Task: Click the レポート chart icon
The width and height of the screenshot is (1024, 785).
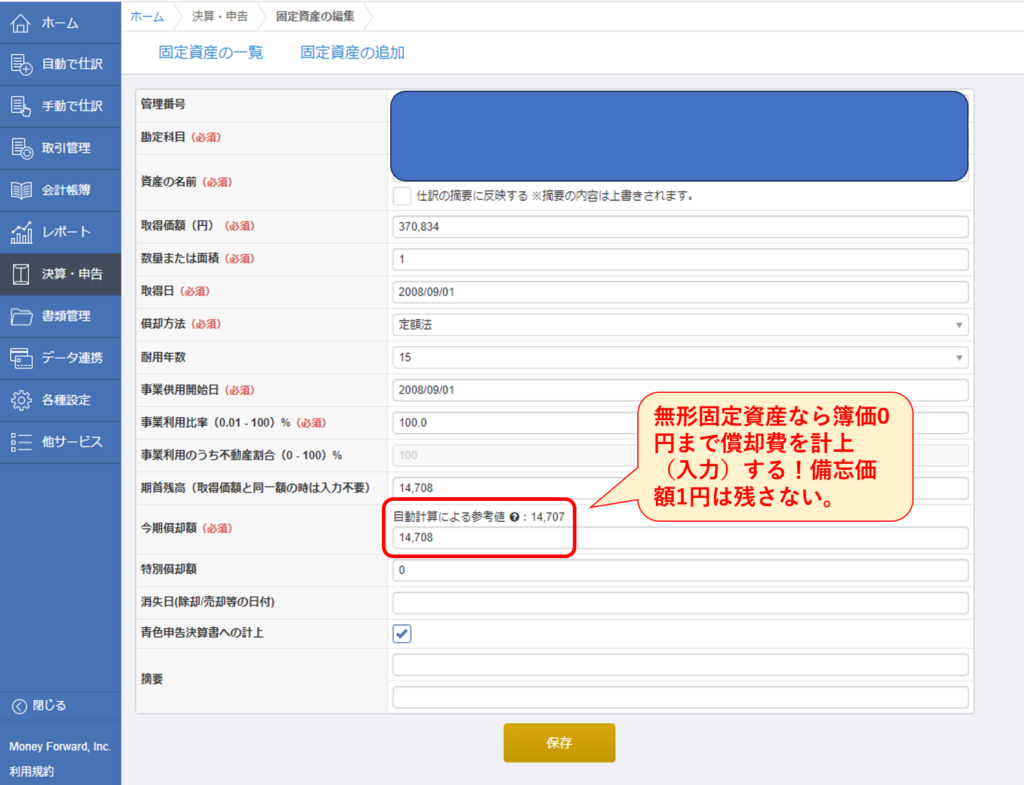Action: (21, 232)
